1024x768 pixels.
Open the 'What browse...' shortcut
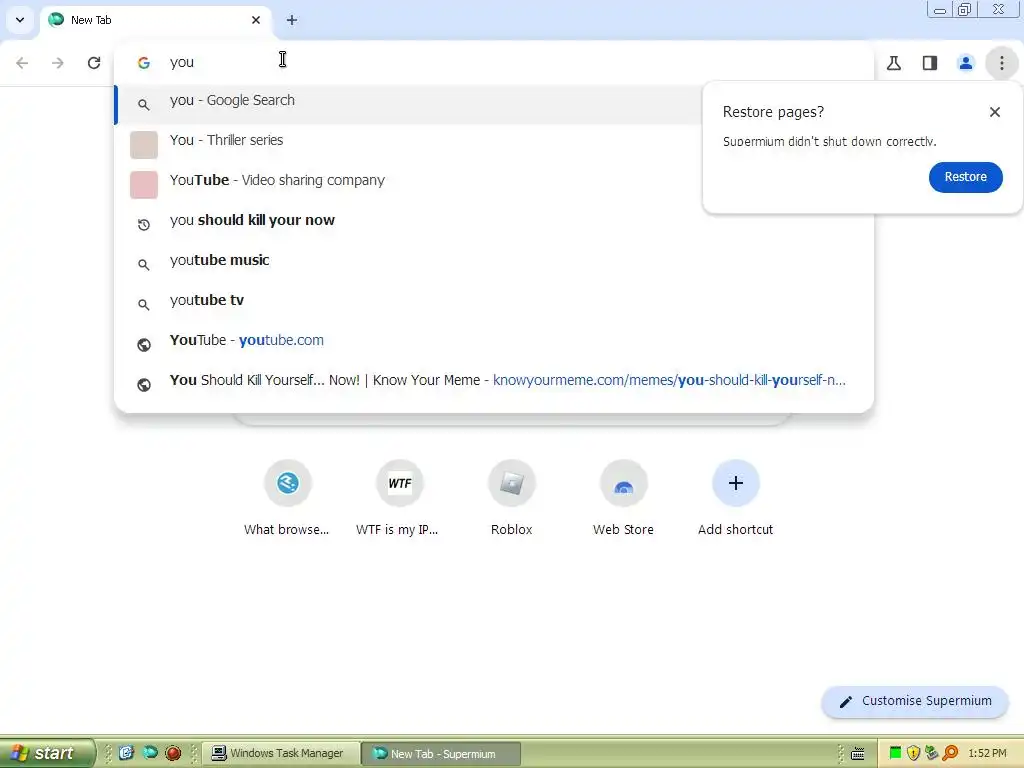click(x=287, y=500)
